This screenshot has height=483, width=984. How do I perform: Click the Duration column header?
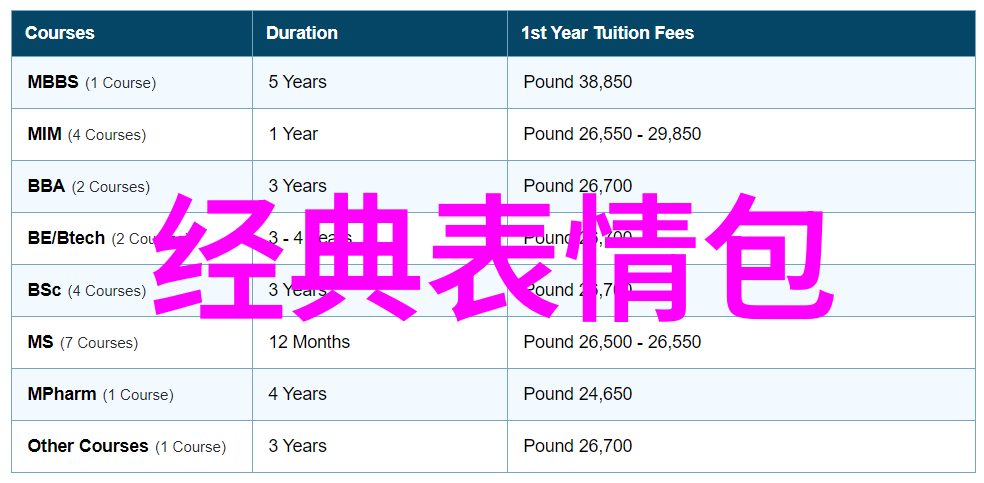pyautogui.click(x=302, y=33)
